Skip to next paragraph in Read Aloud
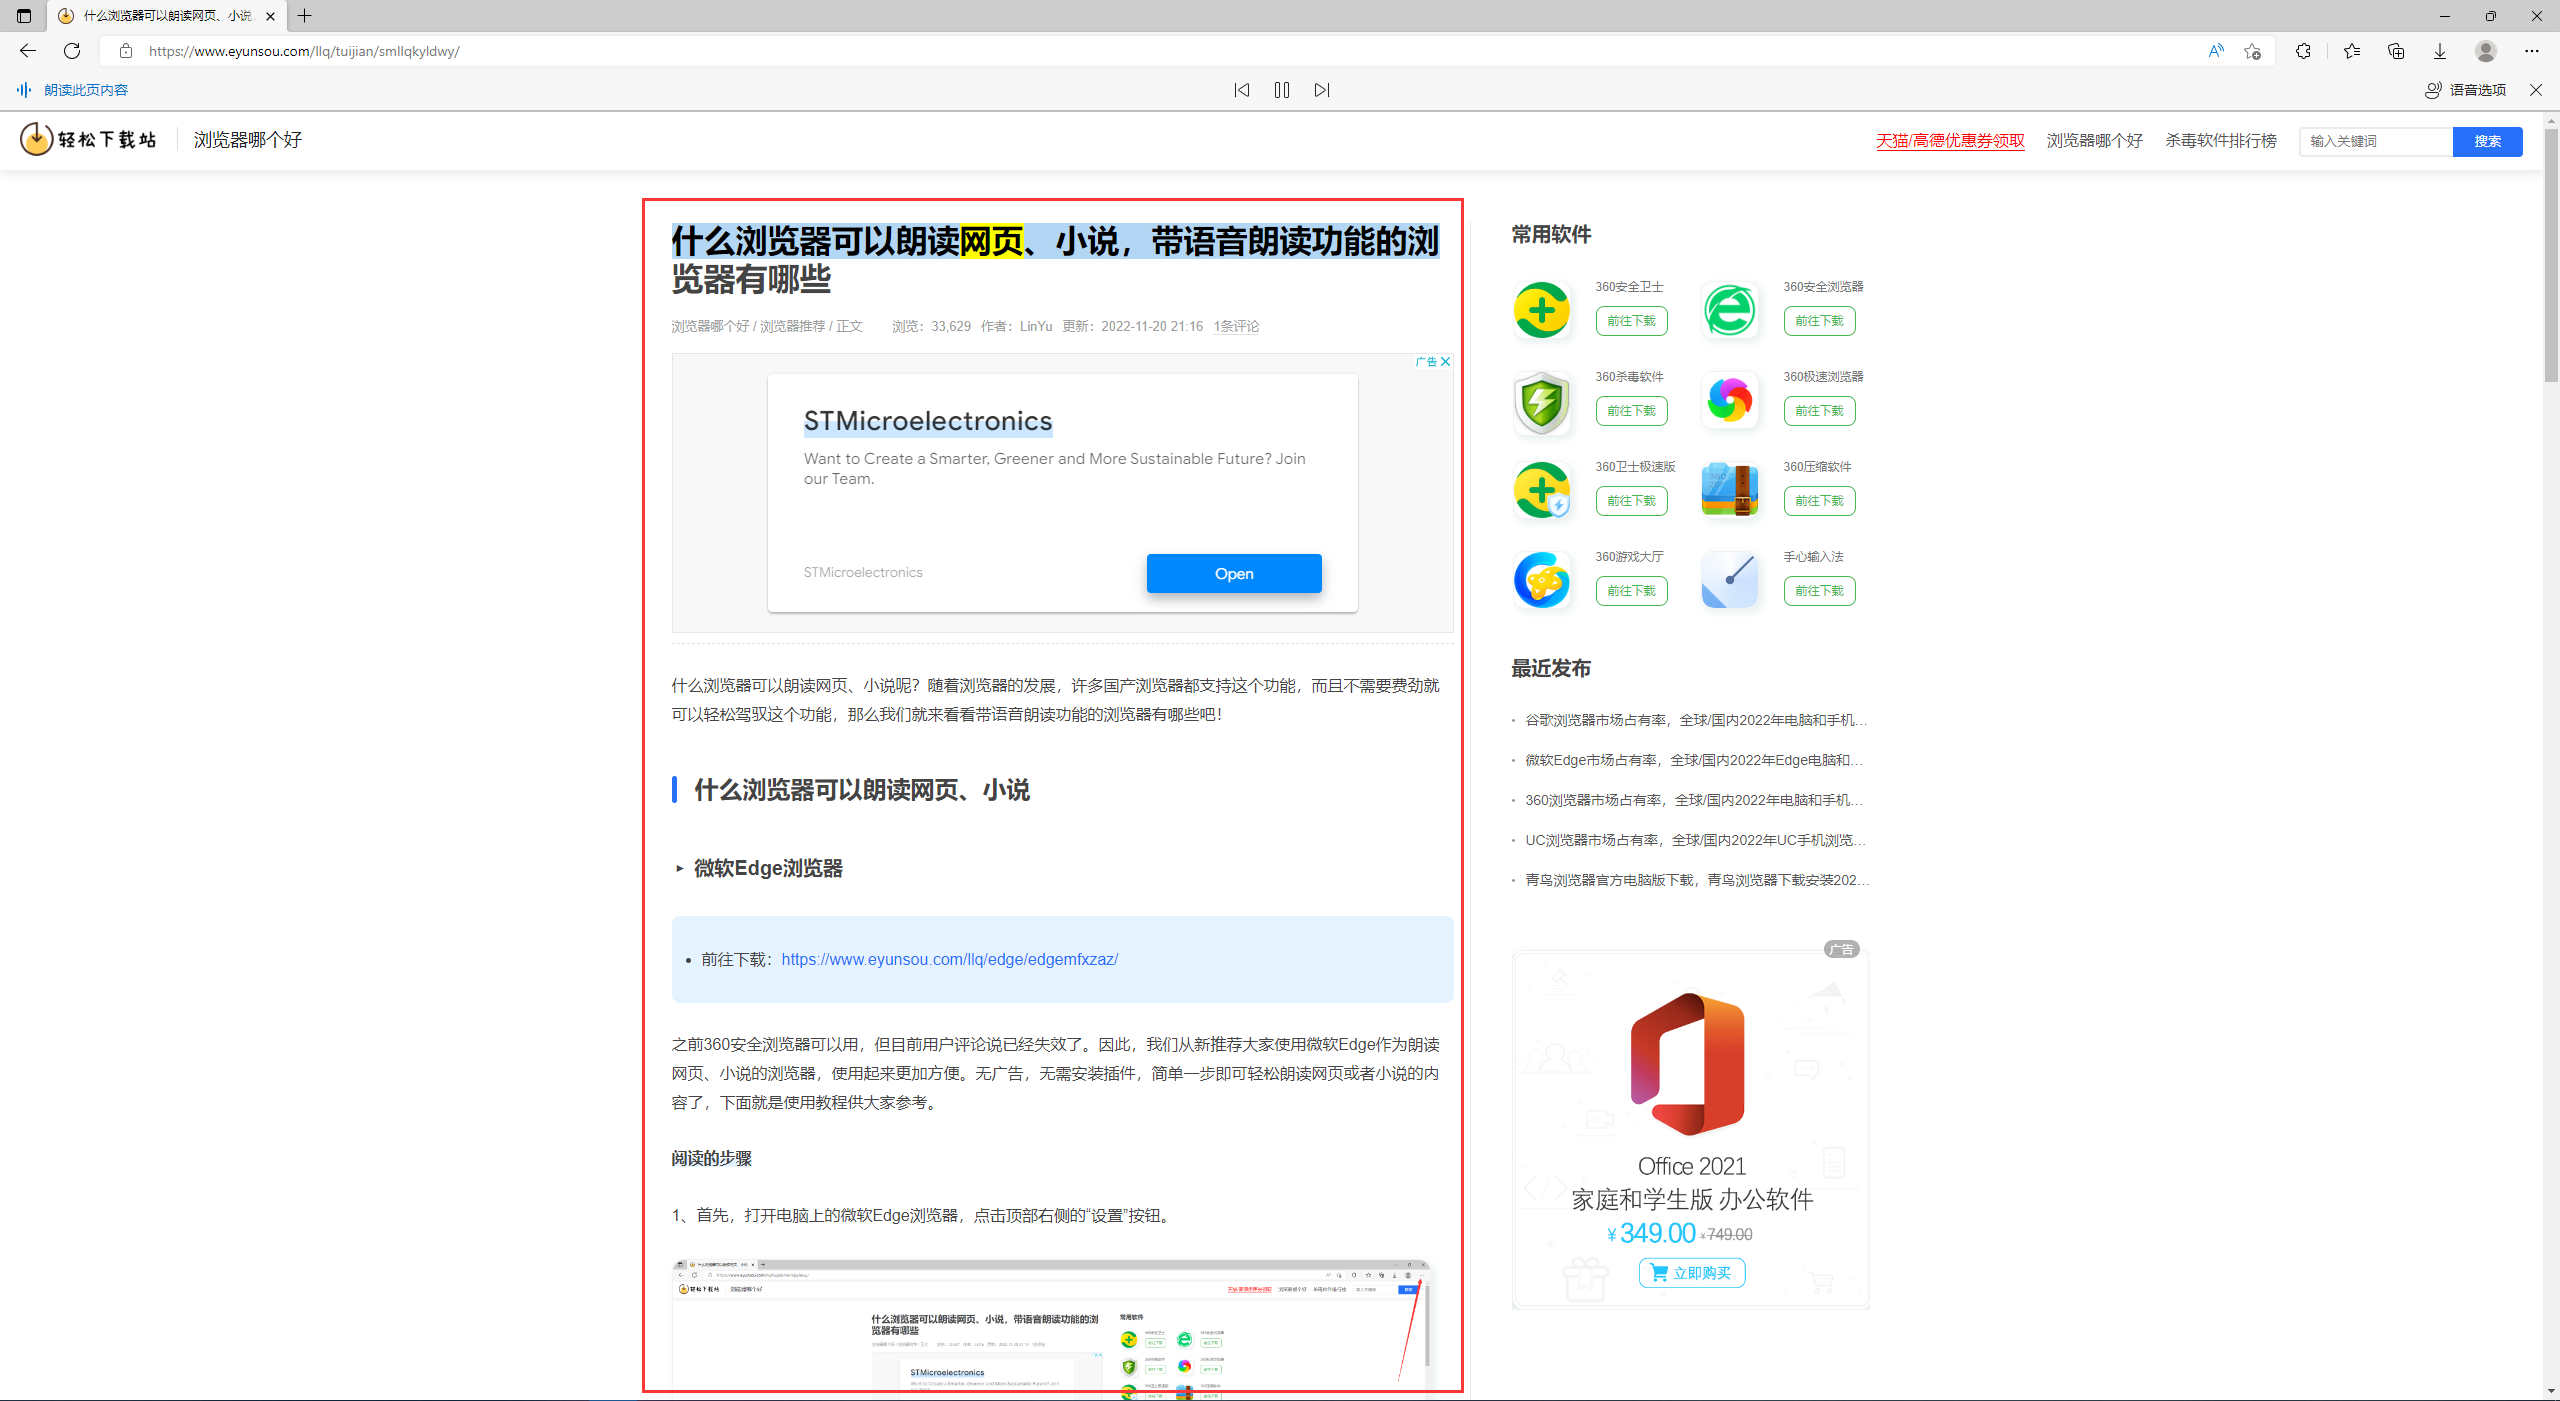 pos(1322,90)
